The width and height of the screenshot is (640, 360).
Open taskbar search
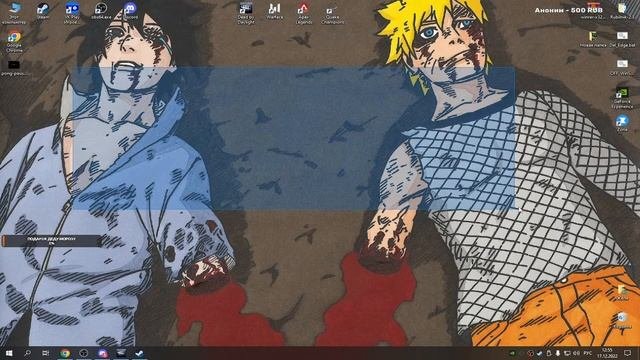point(27,353)
